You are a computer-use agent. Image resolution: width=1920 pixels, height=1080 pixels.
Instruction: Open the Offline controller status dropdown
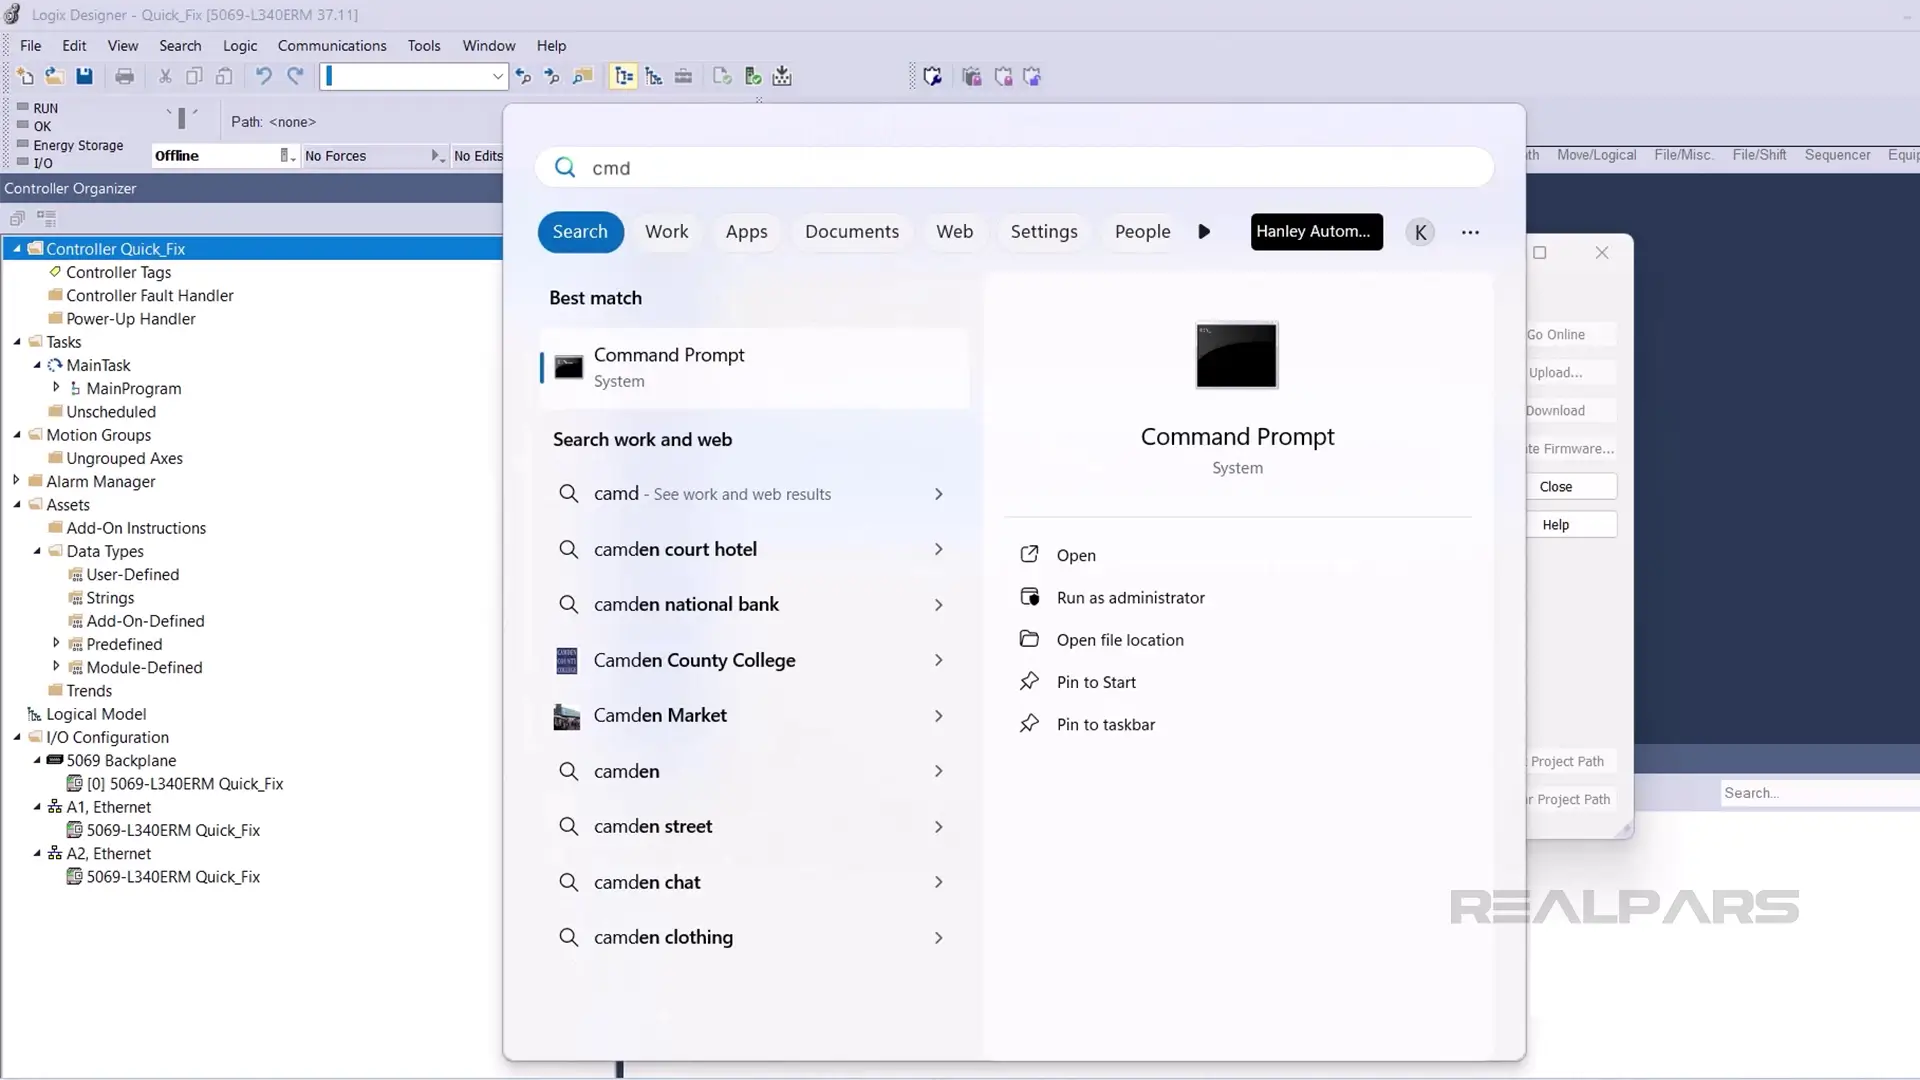pyautogui.click(x=287, y=155)
